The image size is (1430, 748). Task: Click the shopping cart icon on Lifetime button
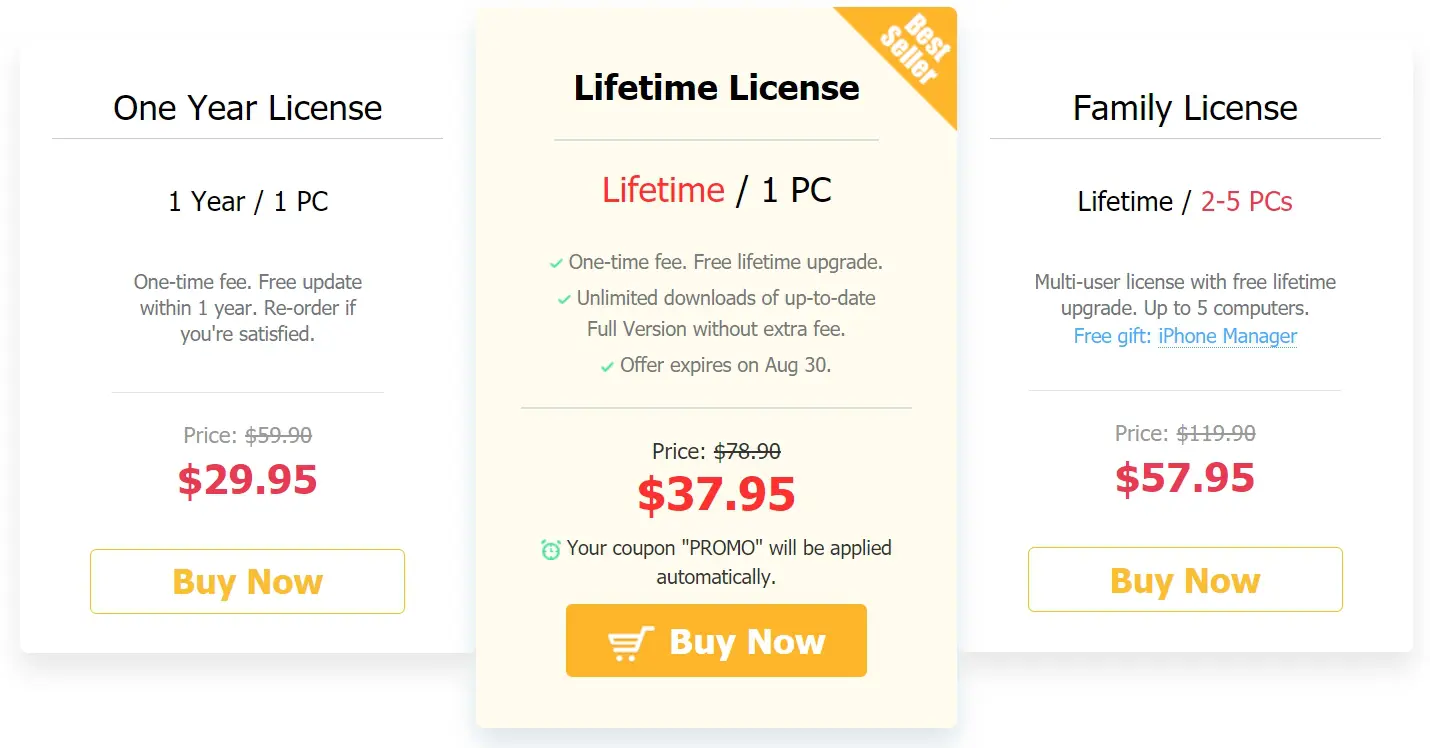pos(631,643)
